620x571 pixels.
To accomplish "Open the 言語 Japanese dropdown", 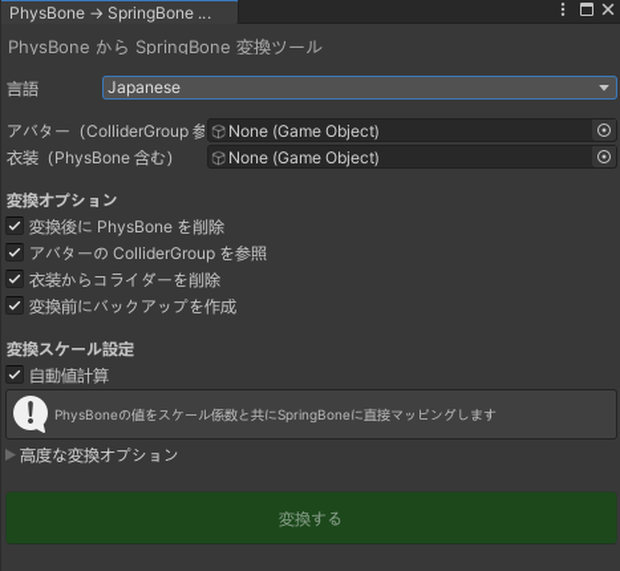I will pyautogui.click(x=359, y=87).
